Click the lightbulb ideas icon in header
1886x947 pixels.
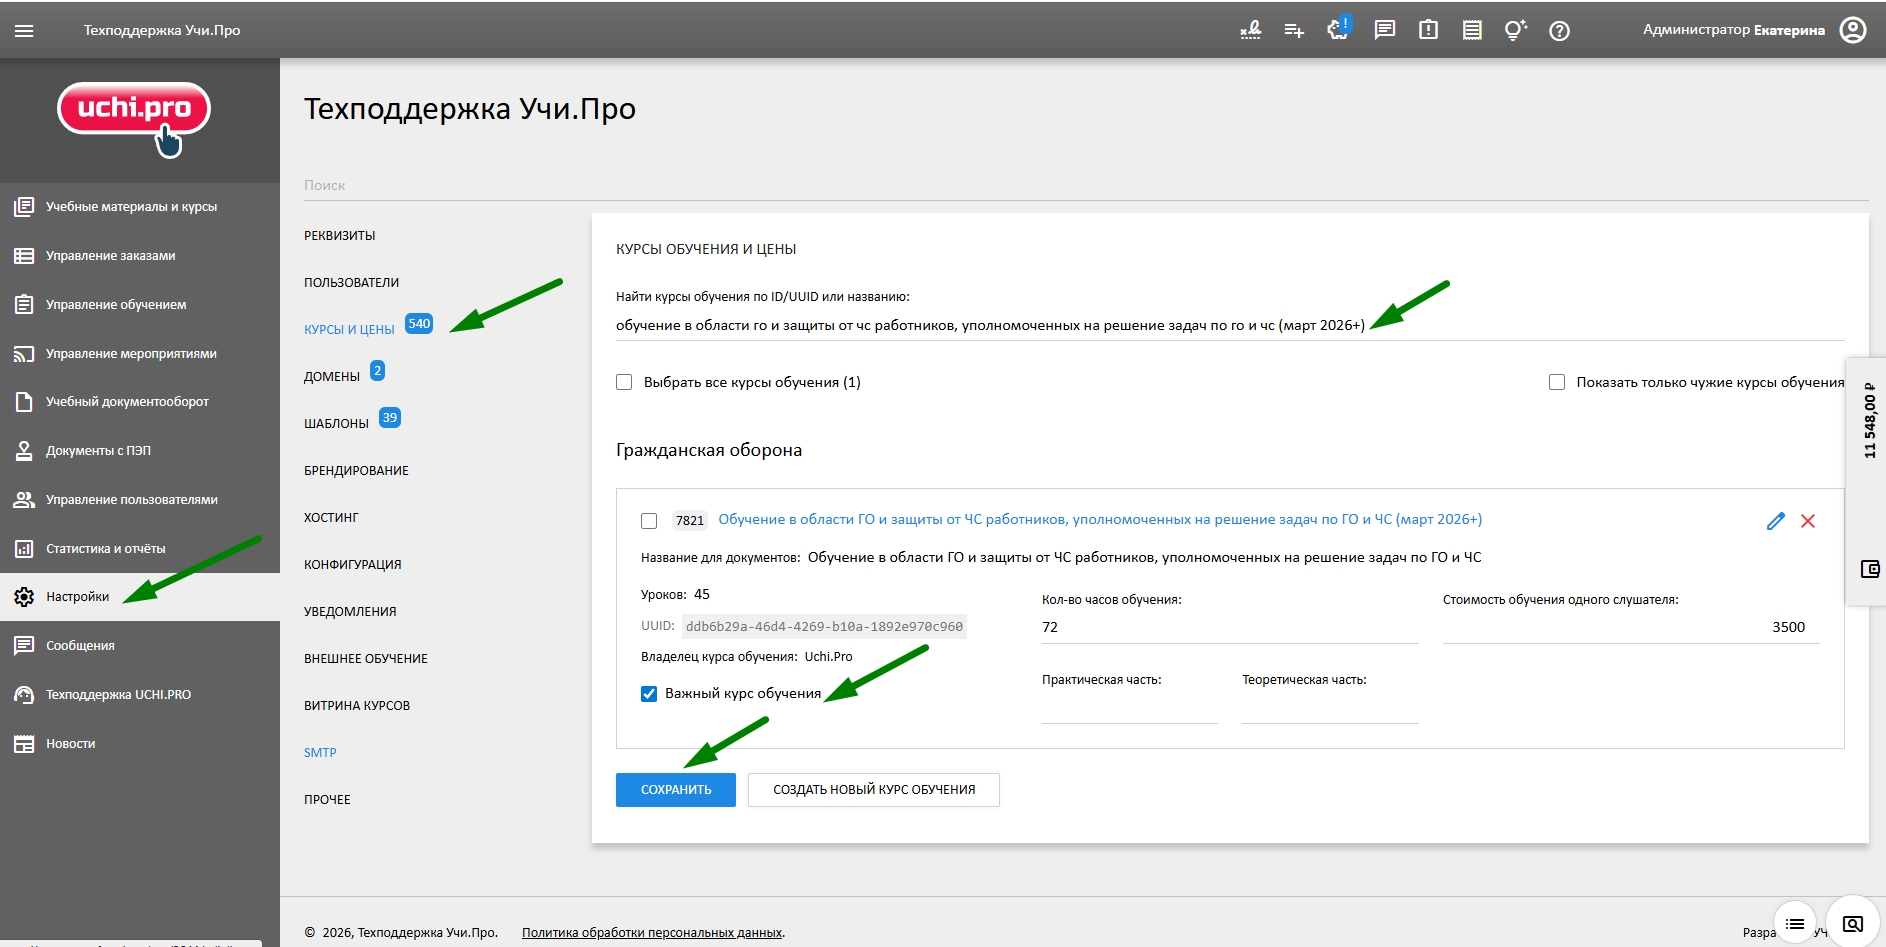pos(1516,30)
